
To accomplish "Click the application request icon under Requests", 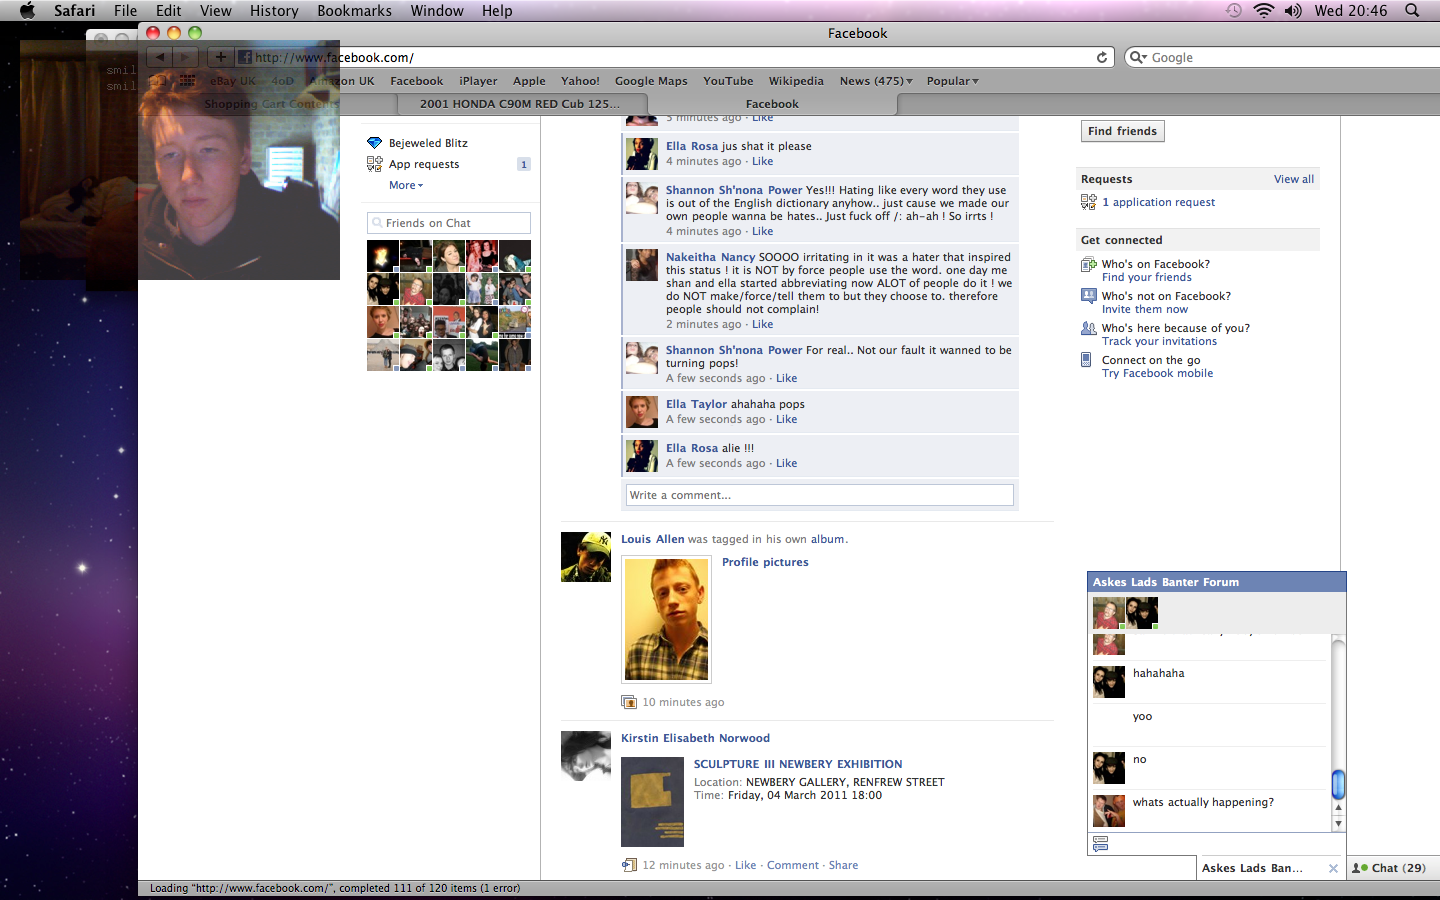I will tap(1089, 202).
